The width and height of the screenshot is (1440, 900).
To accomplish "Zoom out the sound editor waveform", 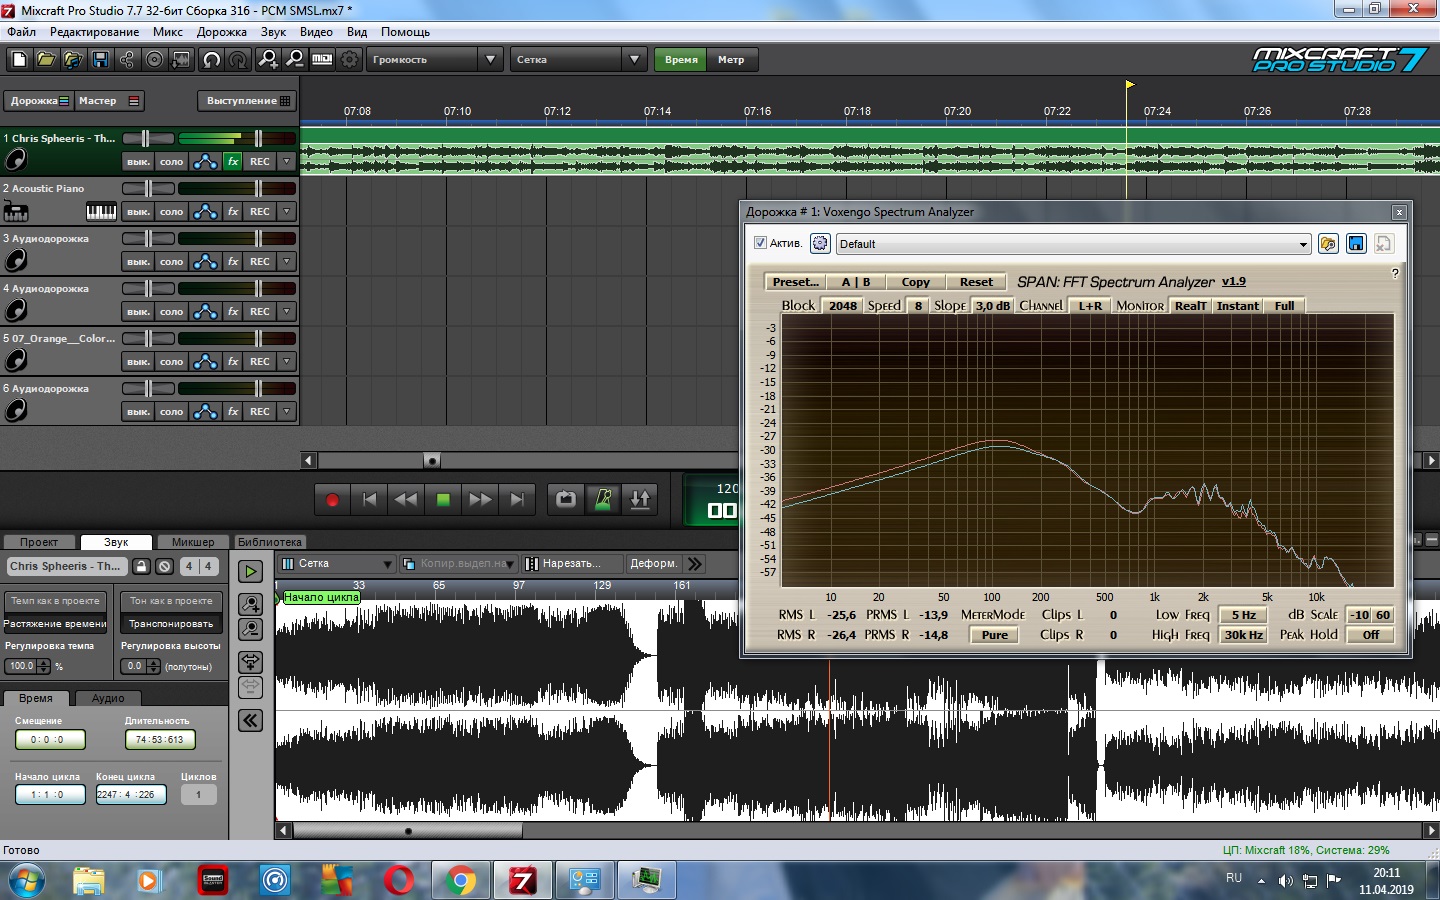I will (250, 629).
